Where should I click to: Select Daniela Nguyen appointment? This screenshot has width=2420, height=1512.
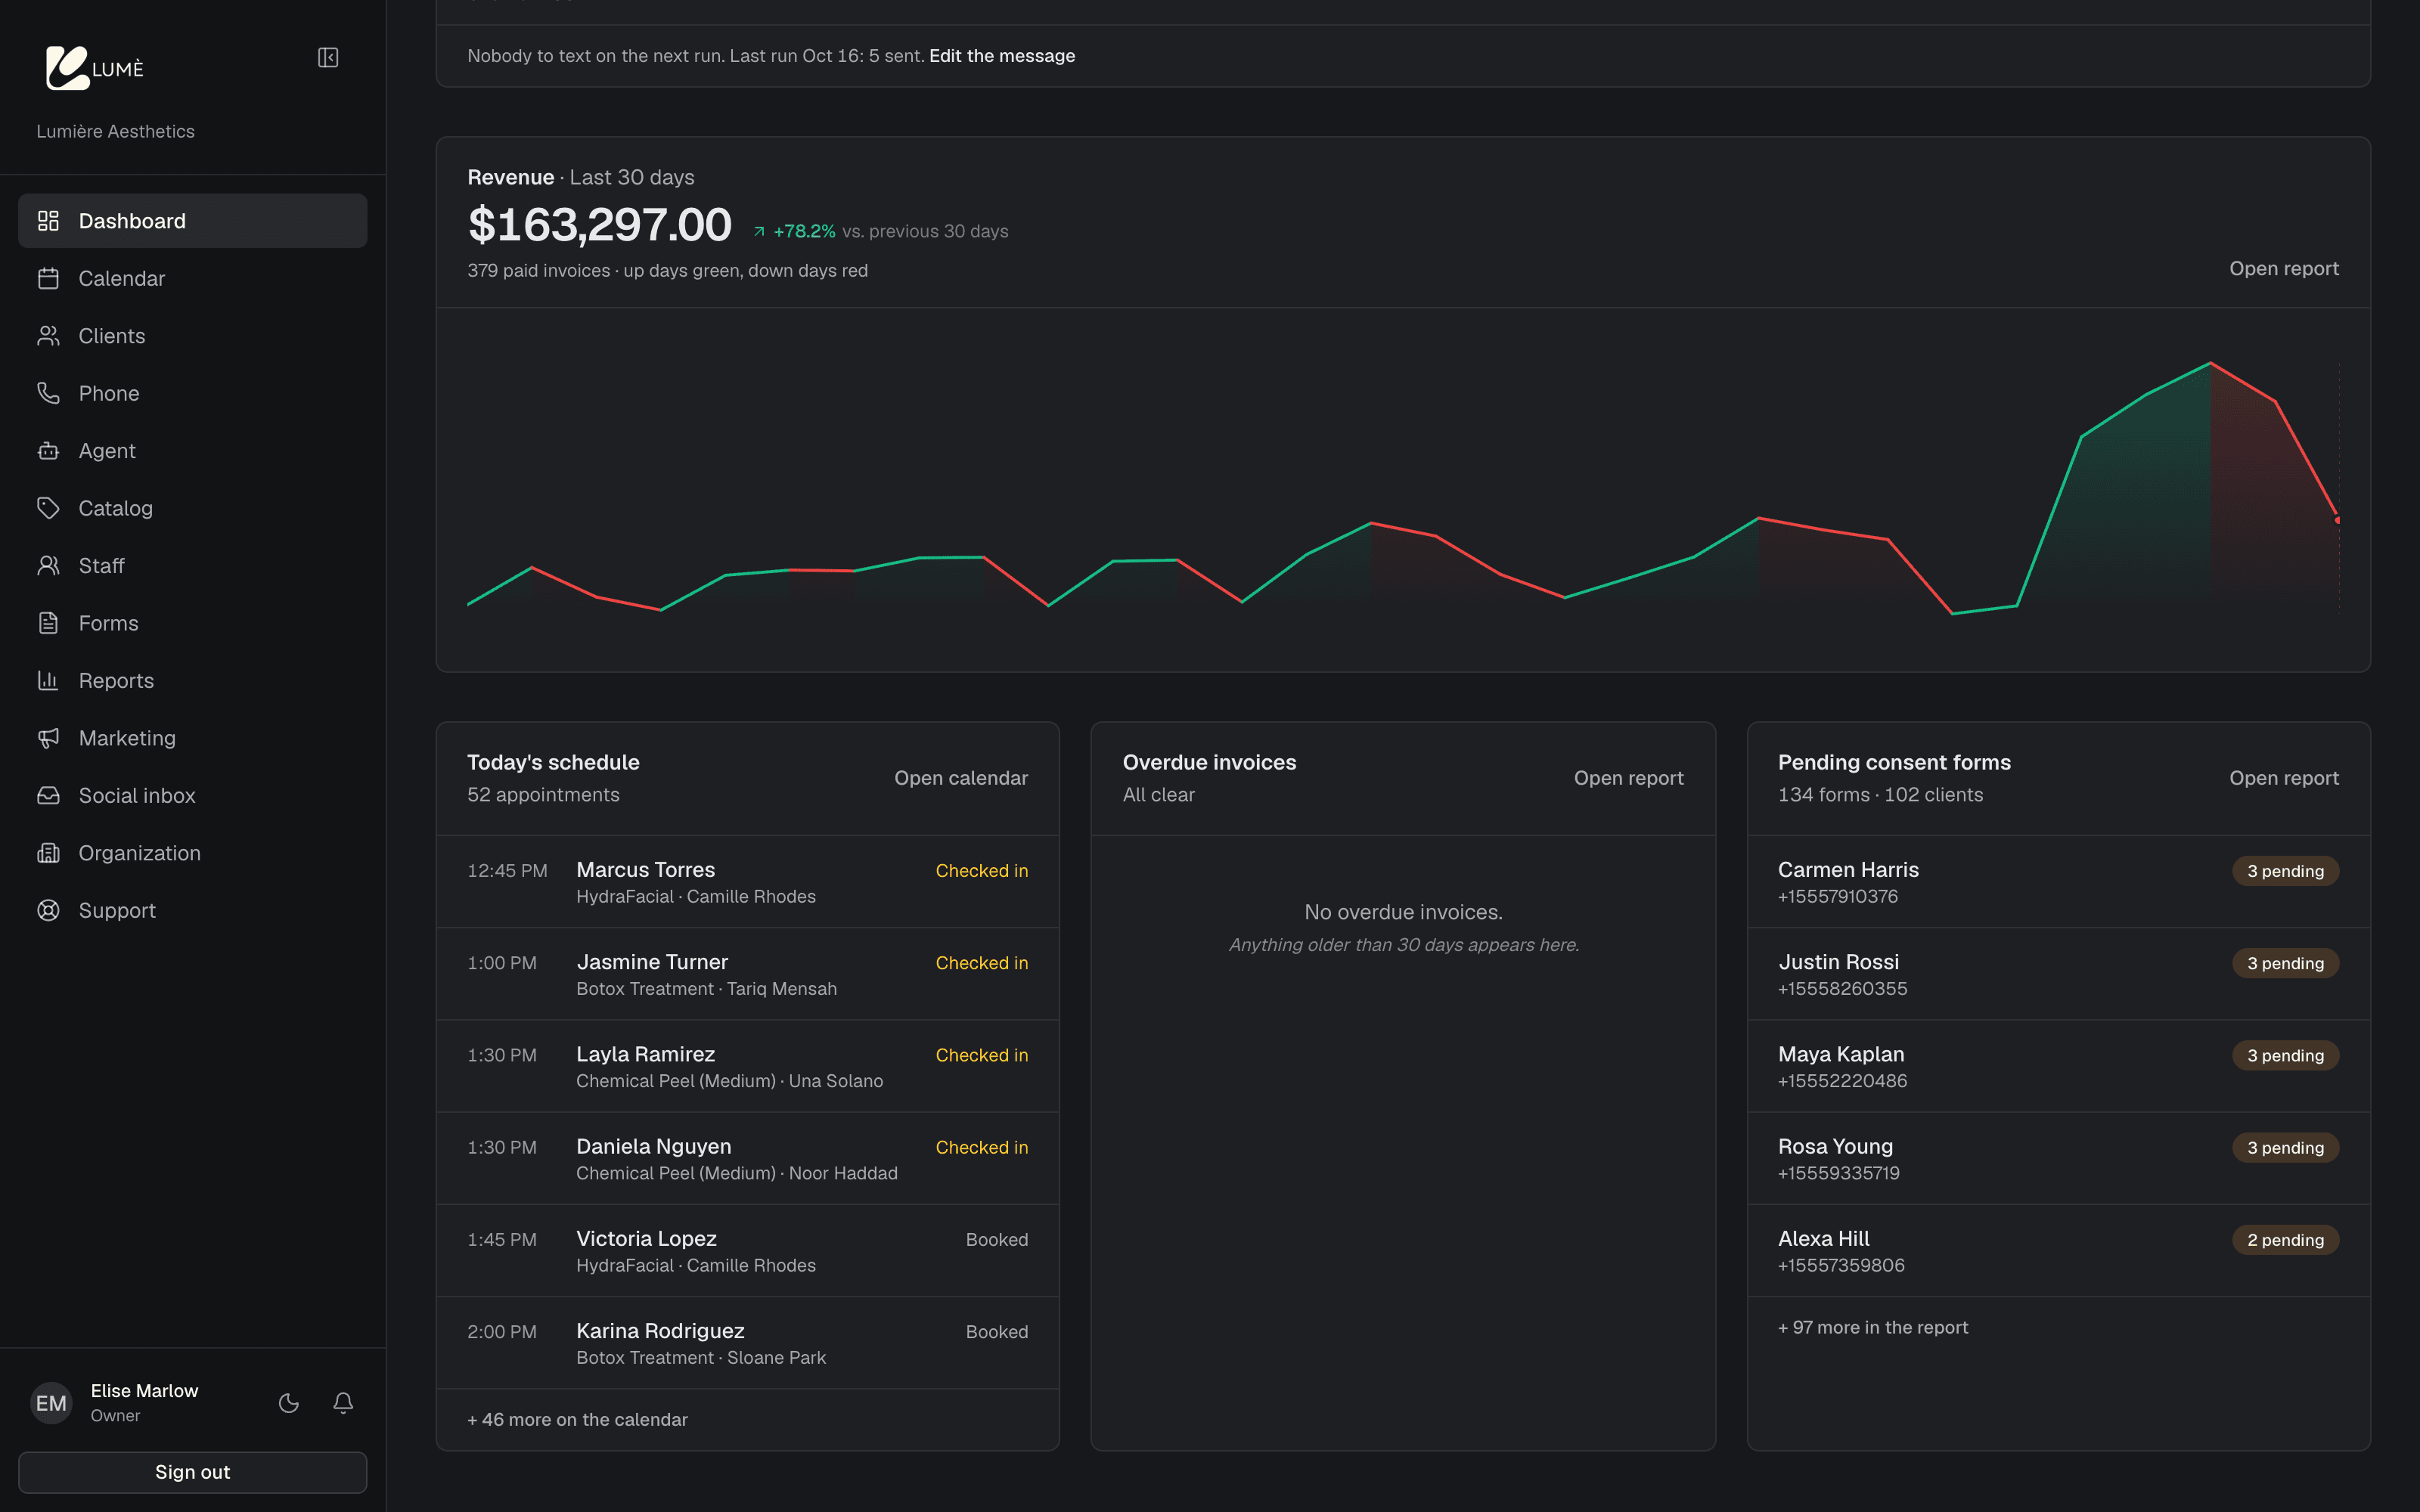[x=748, y=1158]
